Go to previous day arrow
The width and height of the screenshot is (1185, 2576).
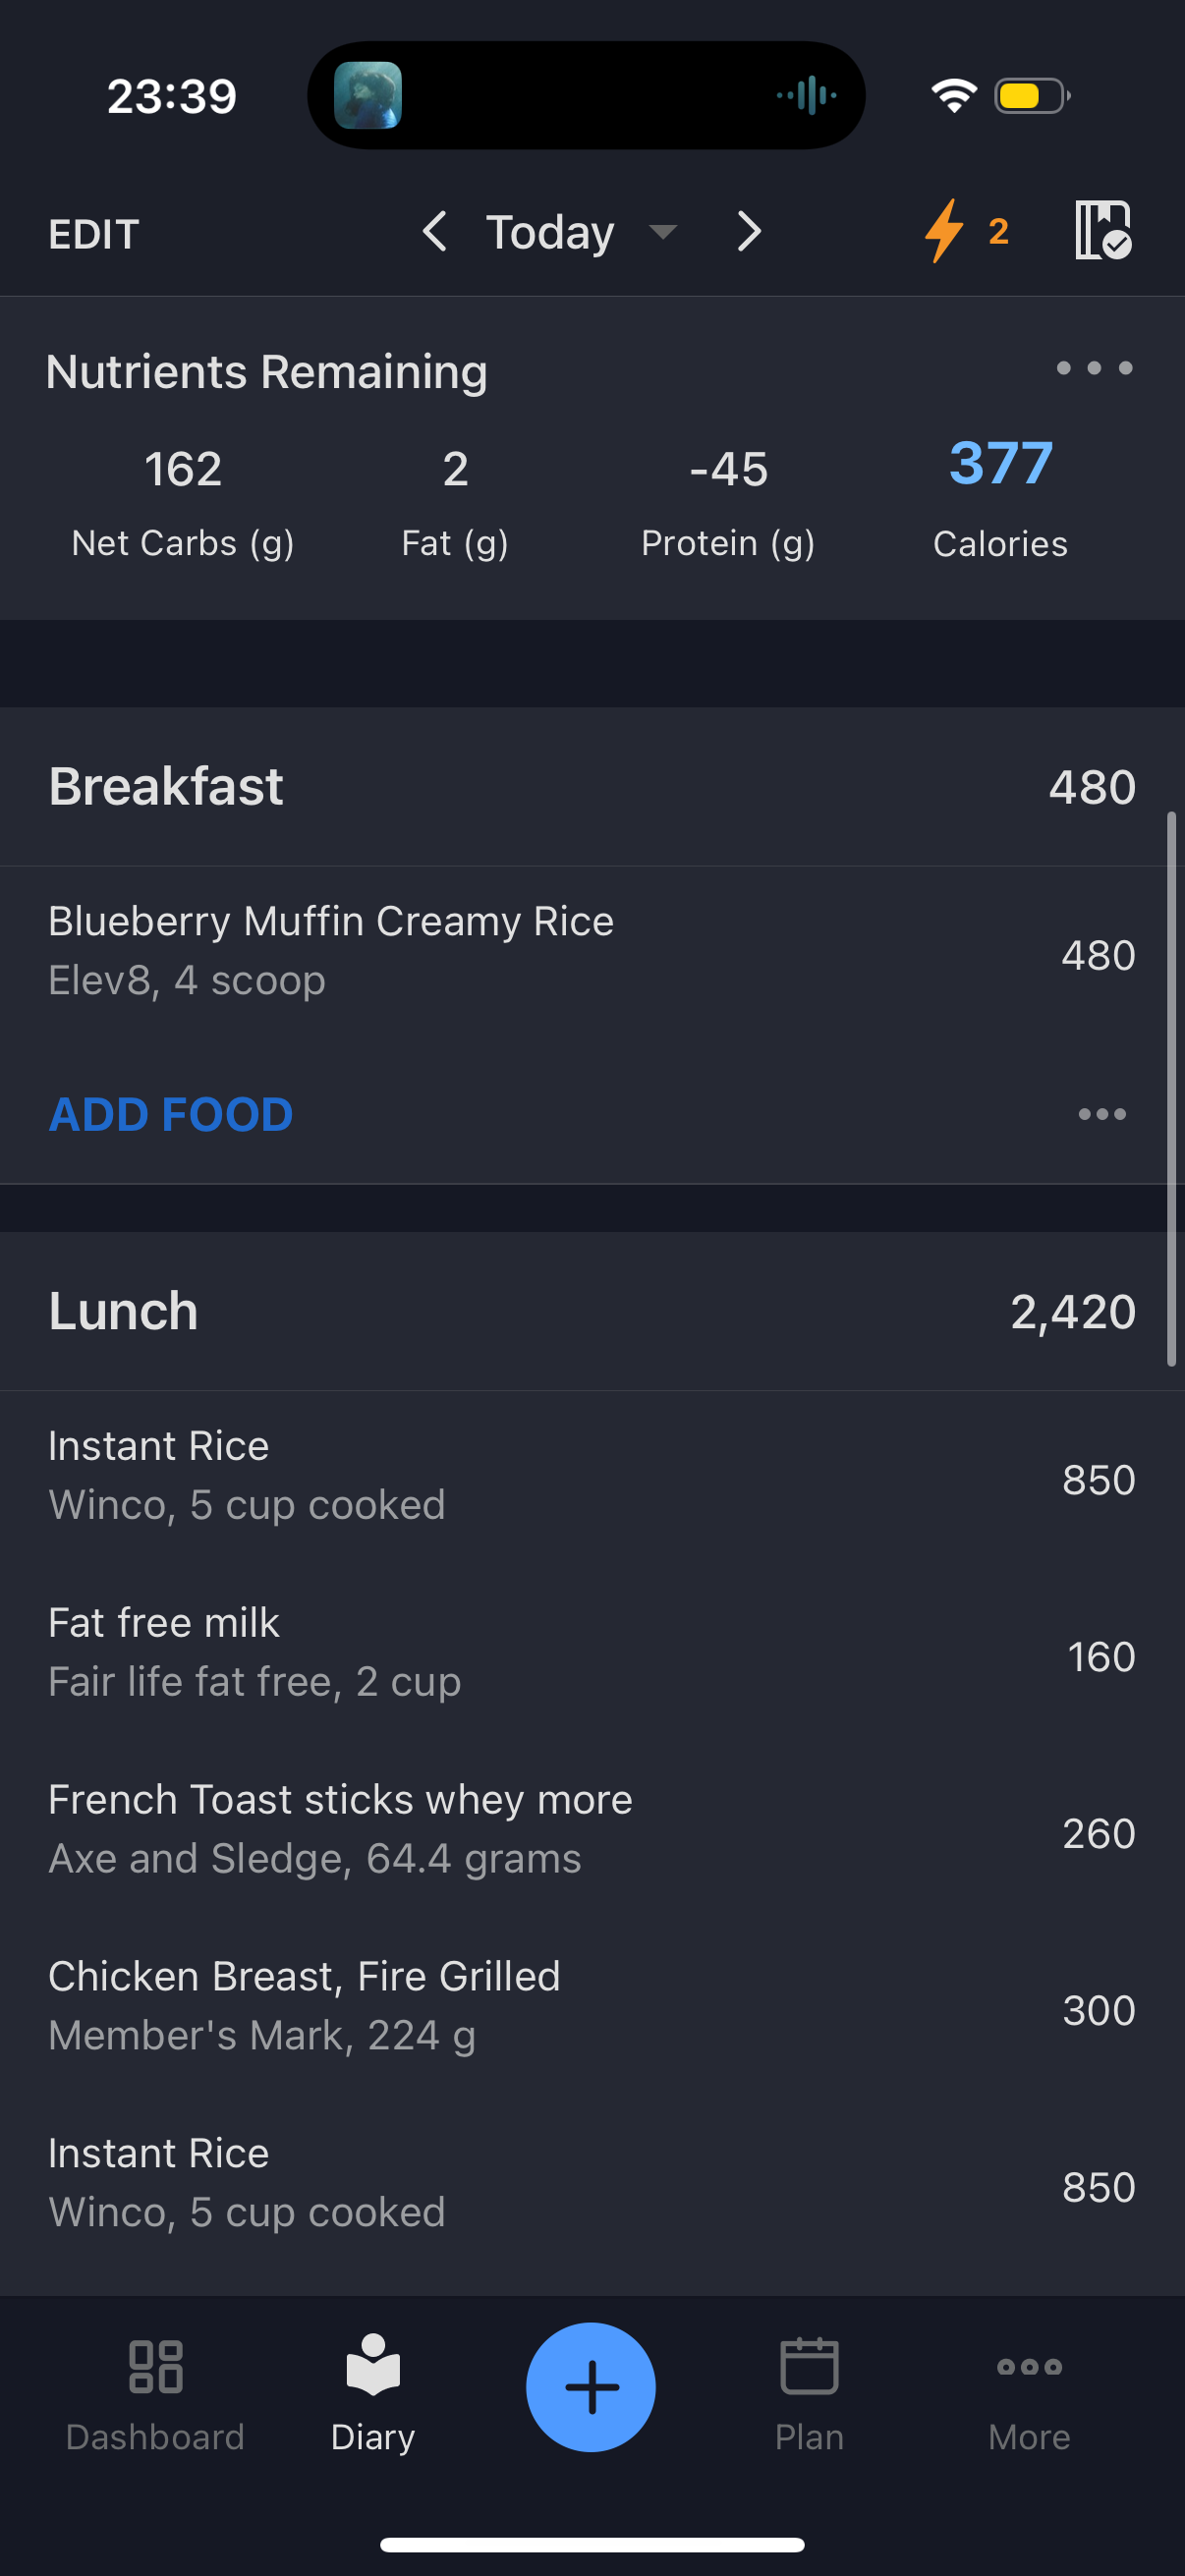pyautogui.click(x=434, y=232)
